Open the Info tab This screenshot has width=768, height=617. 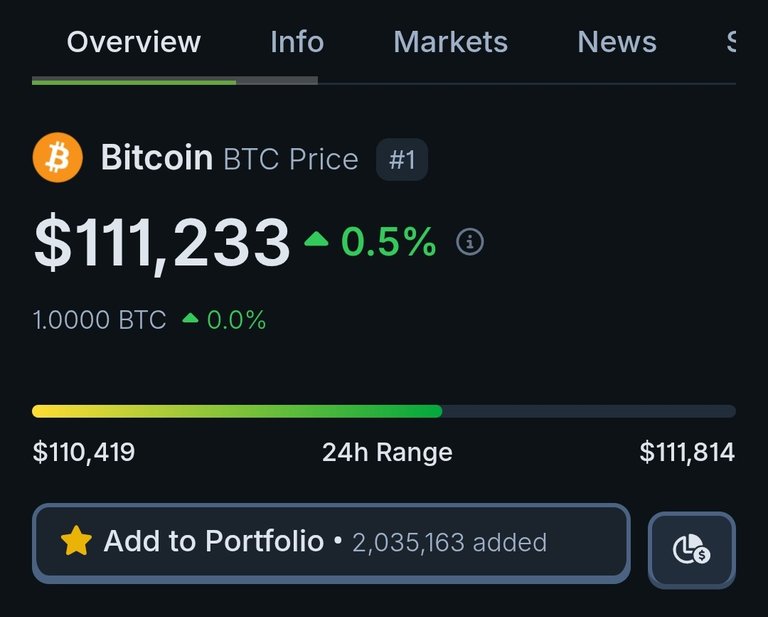pyautogui.click(x=297, y=42)
